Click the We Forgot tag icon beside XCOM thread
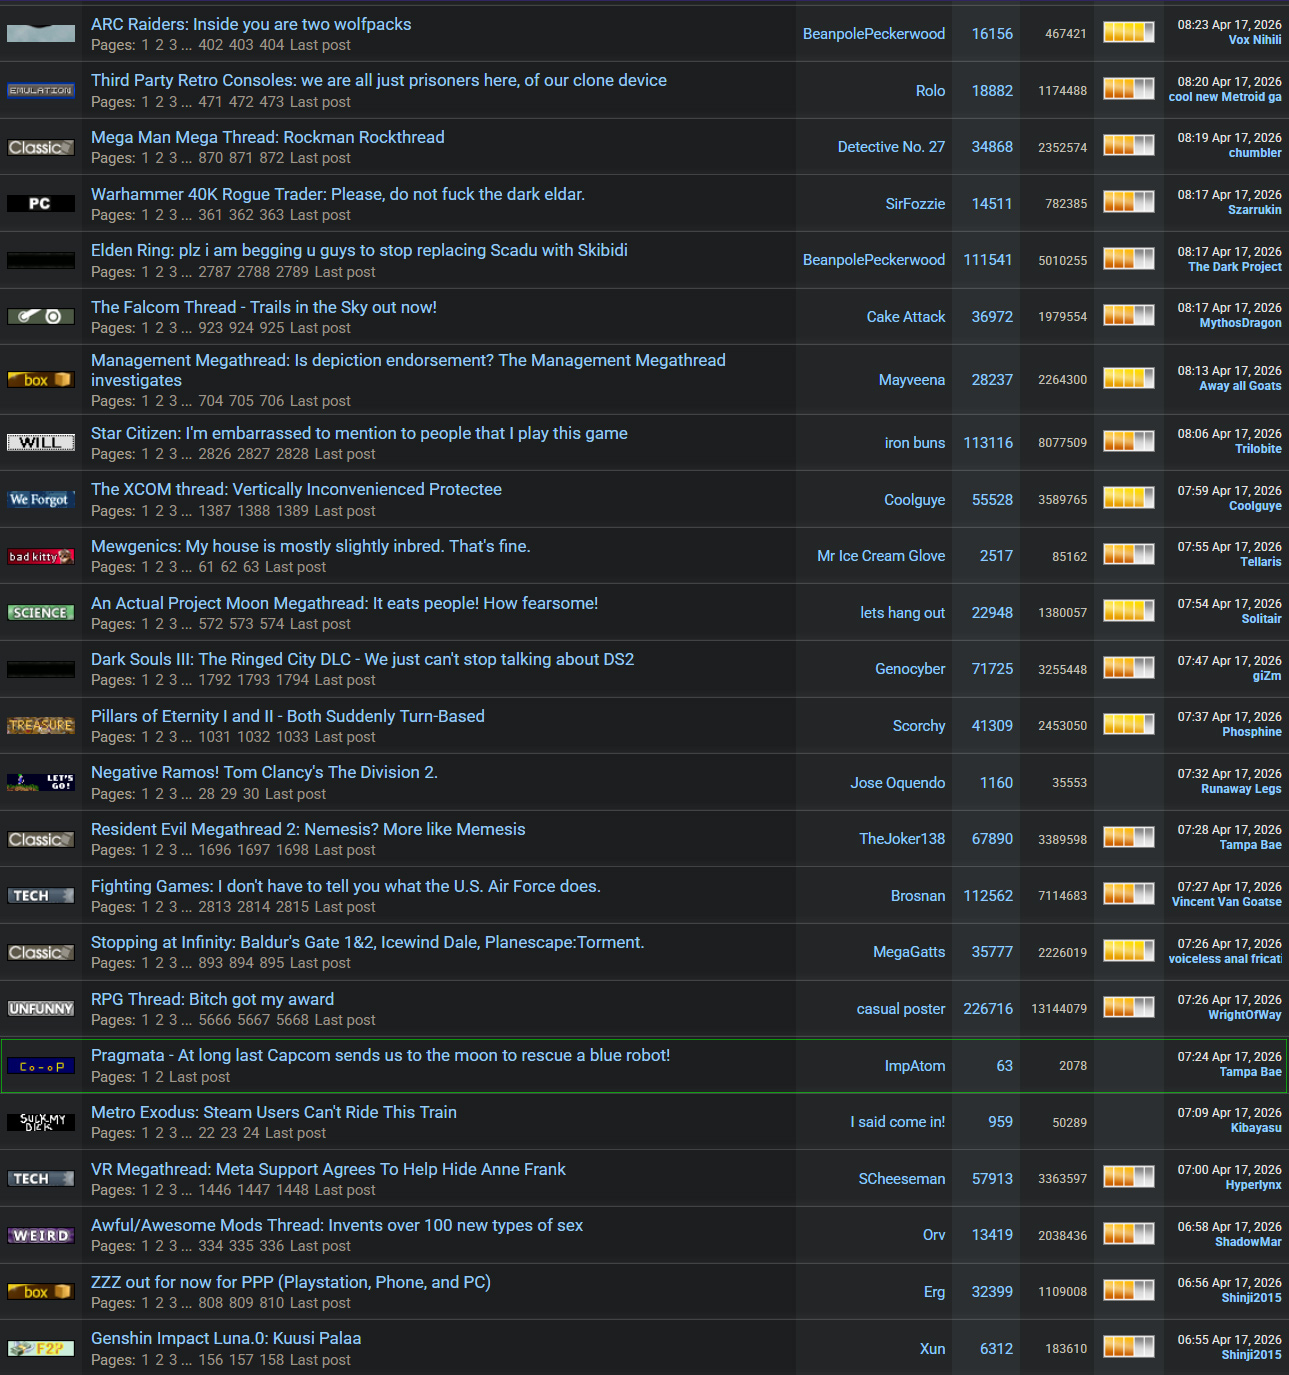 41,500
